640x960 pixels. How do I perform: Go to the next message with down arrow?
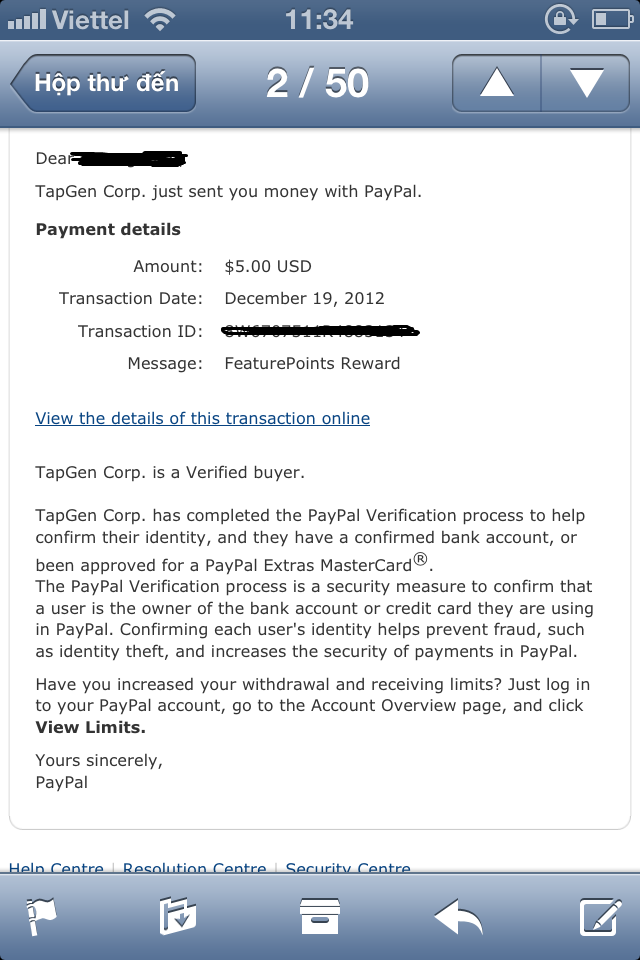(586, 83)
